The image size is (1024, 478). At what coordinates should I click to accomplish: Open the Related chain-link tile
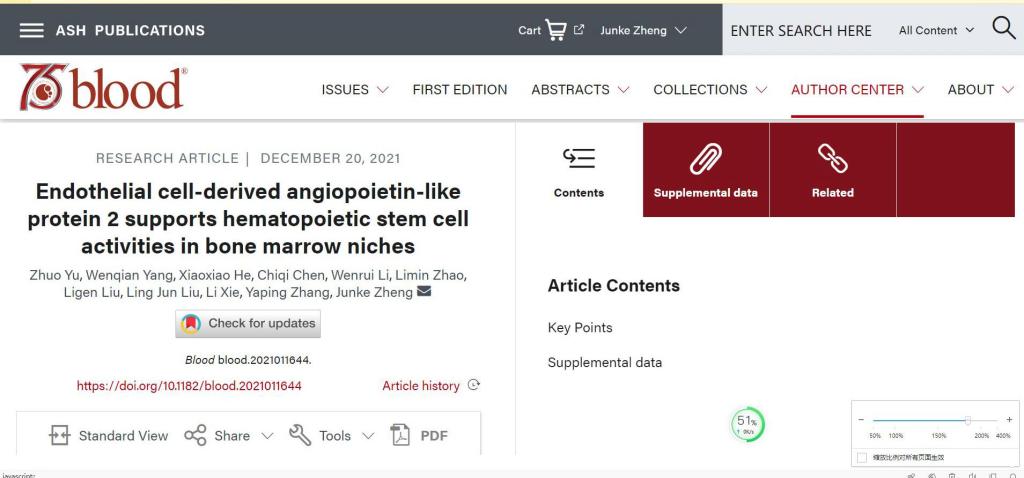point(833,170)
